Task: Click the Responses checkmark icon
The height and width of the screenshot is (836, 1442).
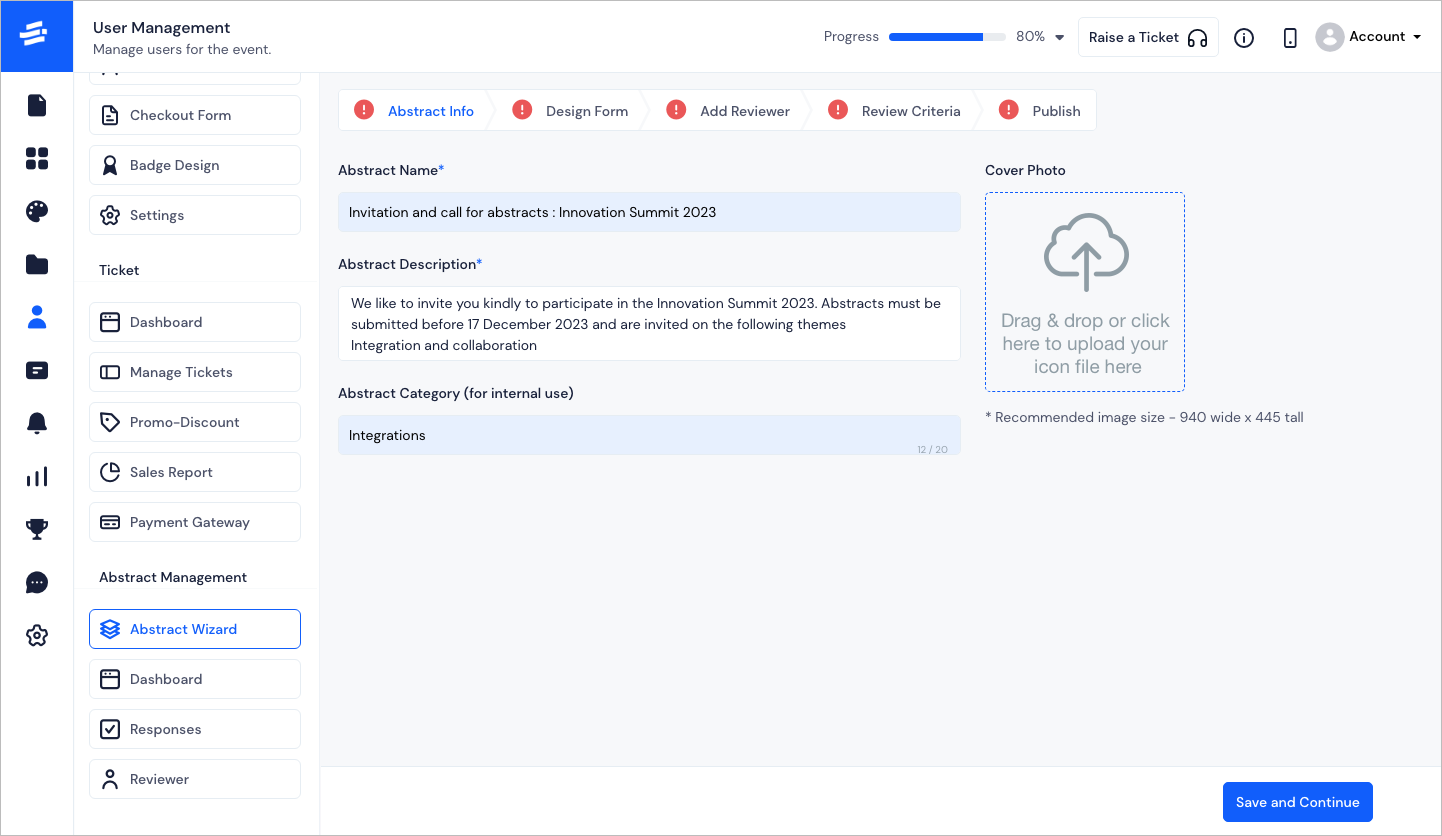Action: 111,729
